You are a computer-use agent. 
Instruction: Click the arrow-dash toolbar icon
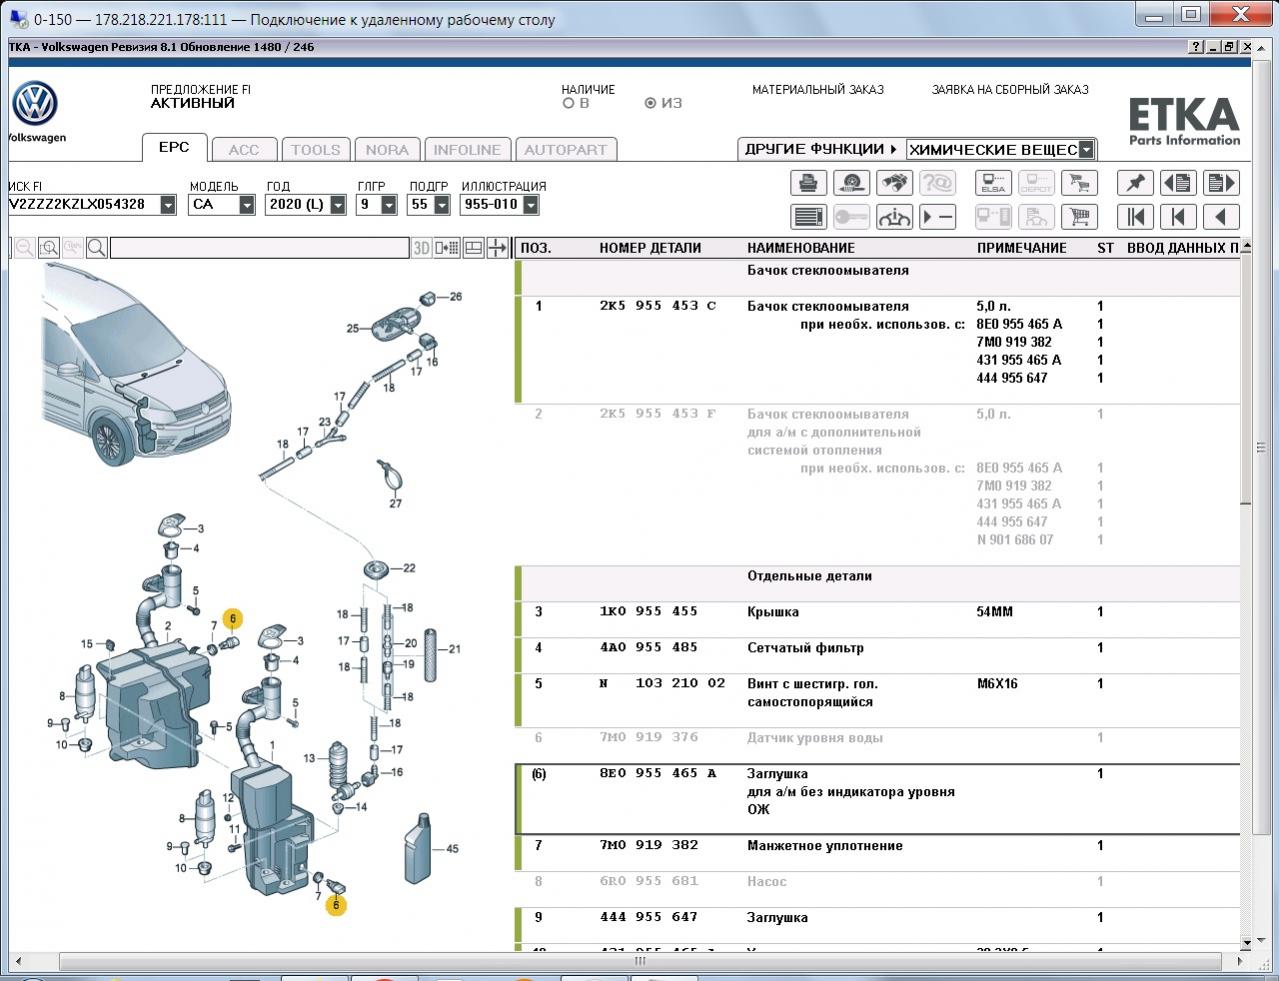pyautogui.click(x=937, y=217)
